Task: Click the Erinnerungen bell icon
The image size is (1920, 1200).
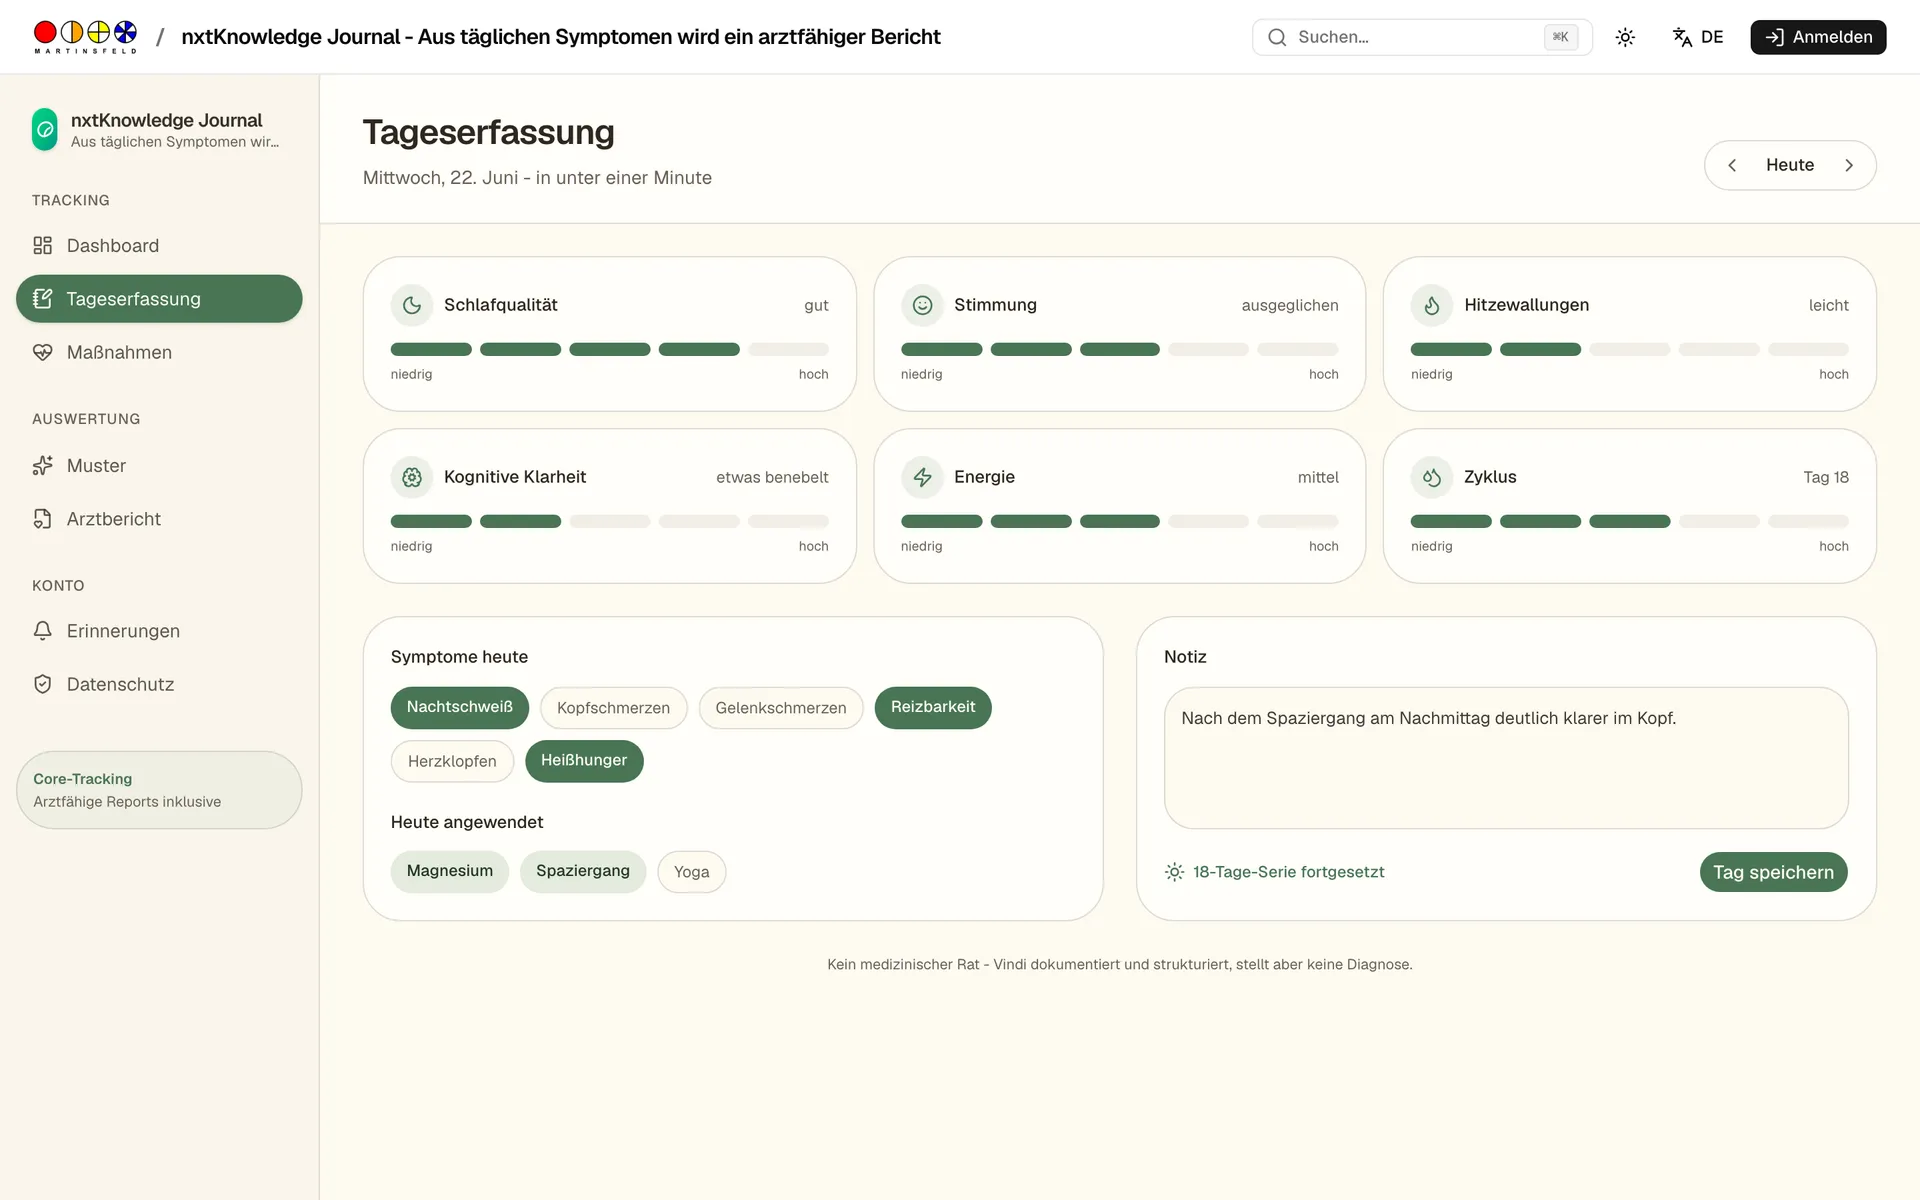Action: 42,631
